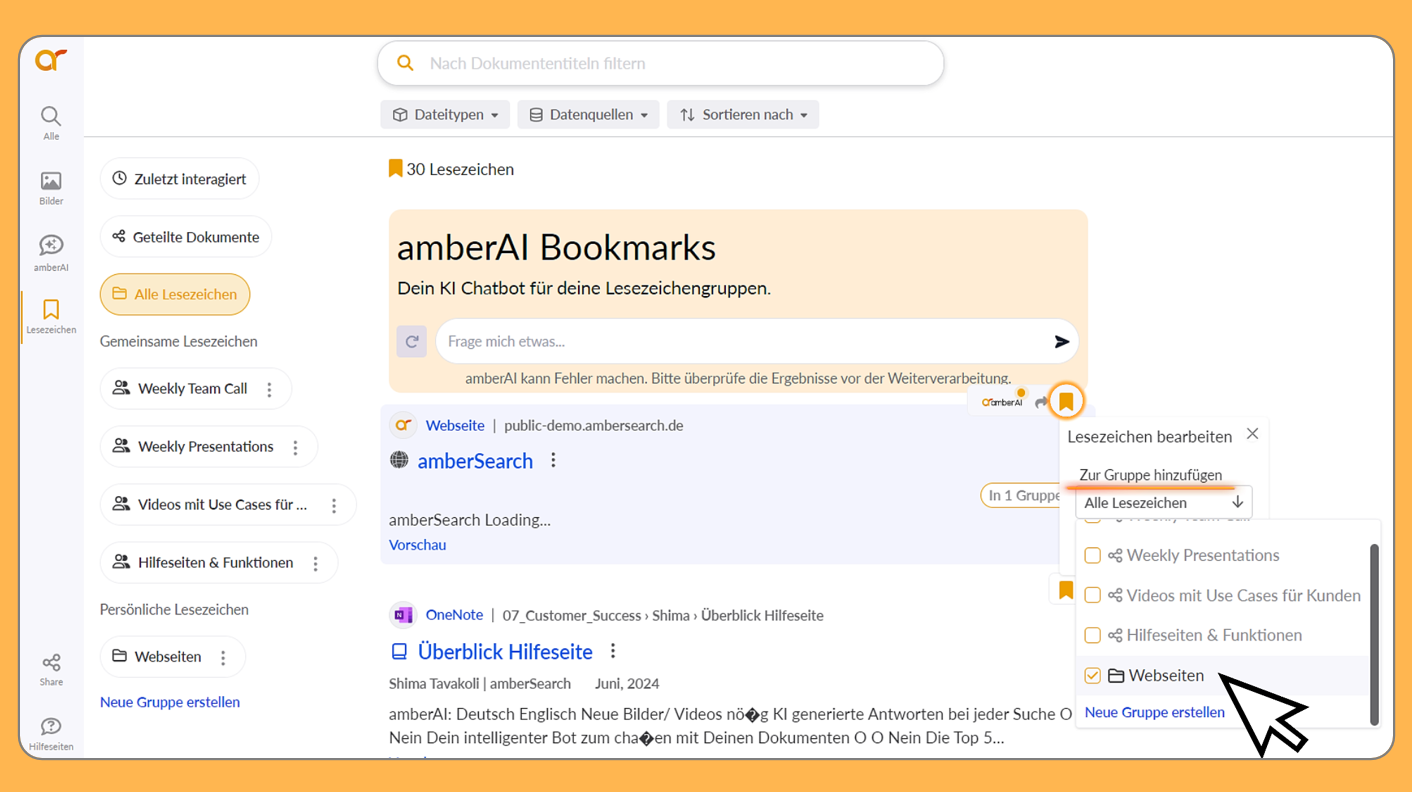Viewport: 1412px width, 792px height.
Task: Focus the Nach Dokumententiteln filtern search field
Action: click(x=660, y=63)
